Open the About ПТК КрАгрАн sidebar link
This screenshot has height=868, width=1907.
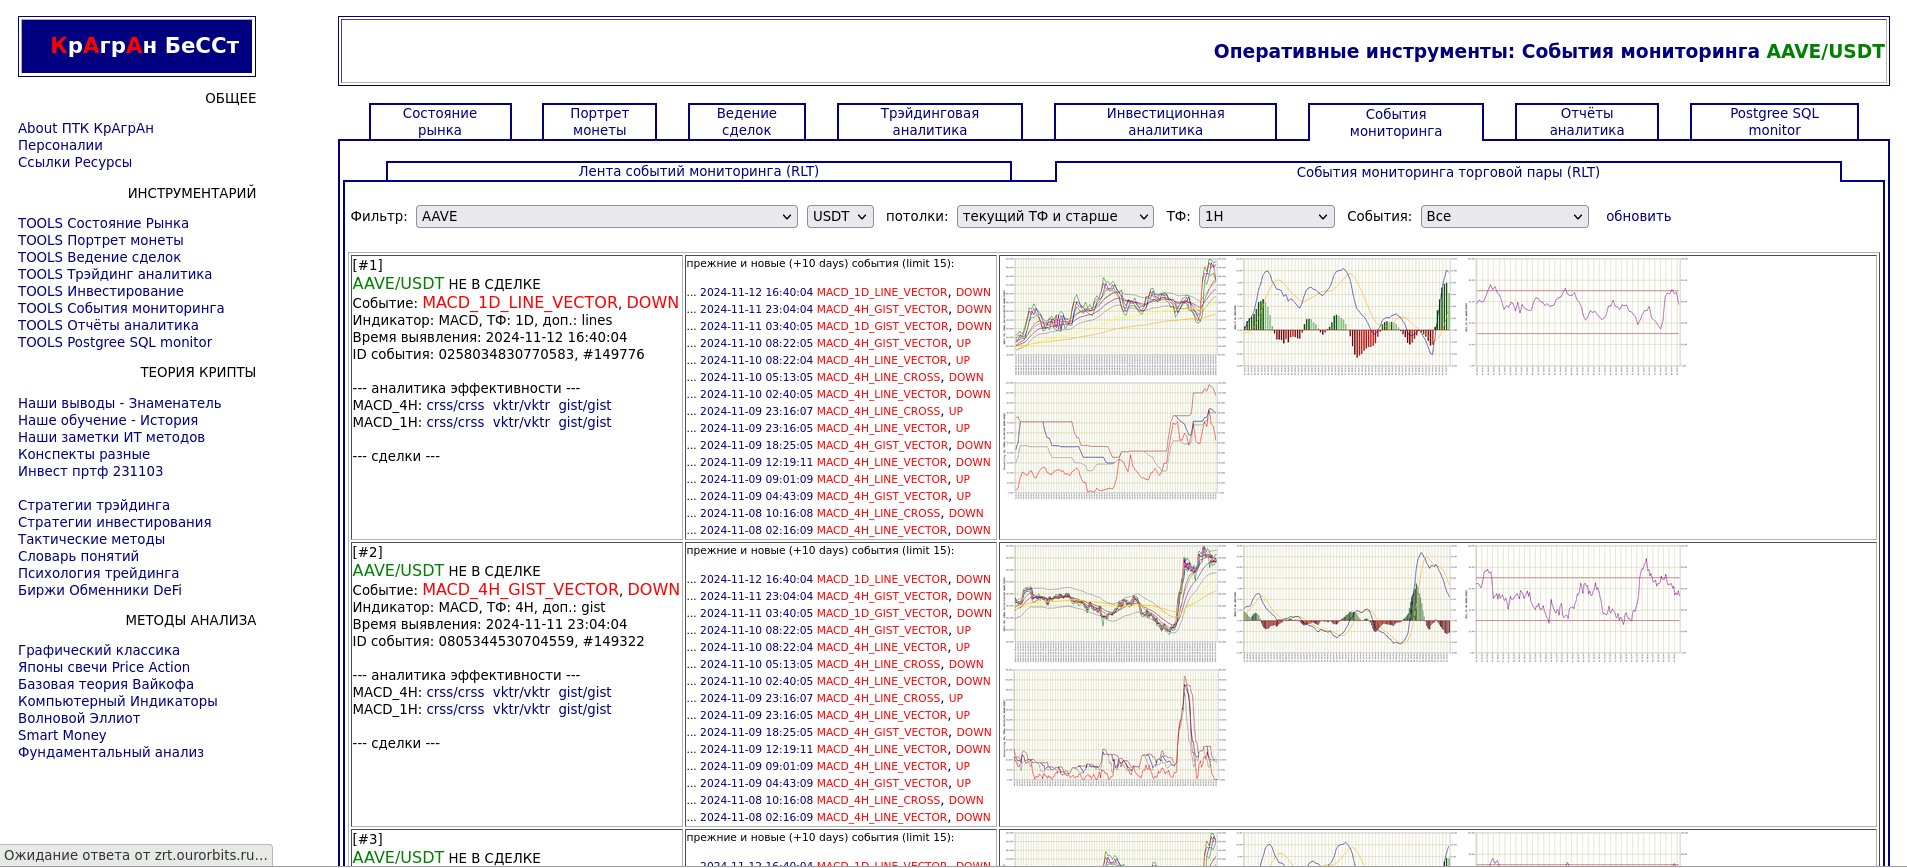[86, 128]
